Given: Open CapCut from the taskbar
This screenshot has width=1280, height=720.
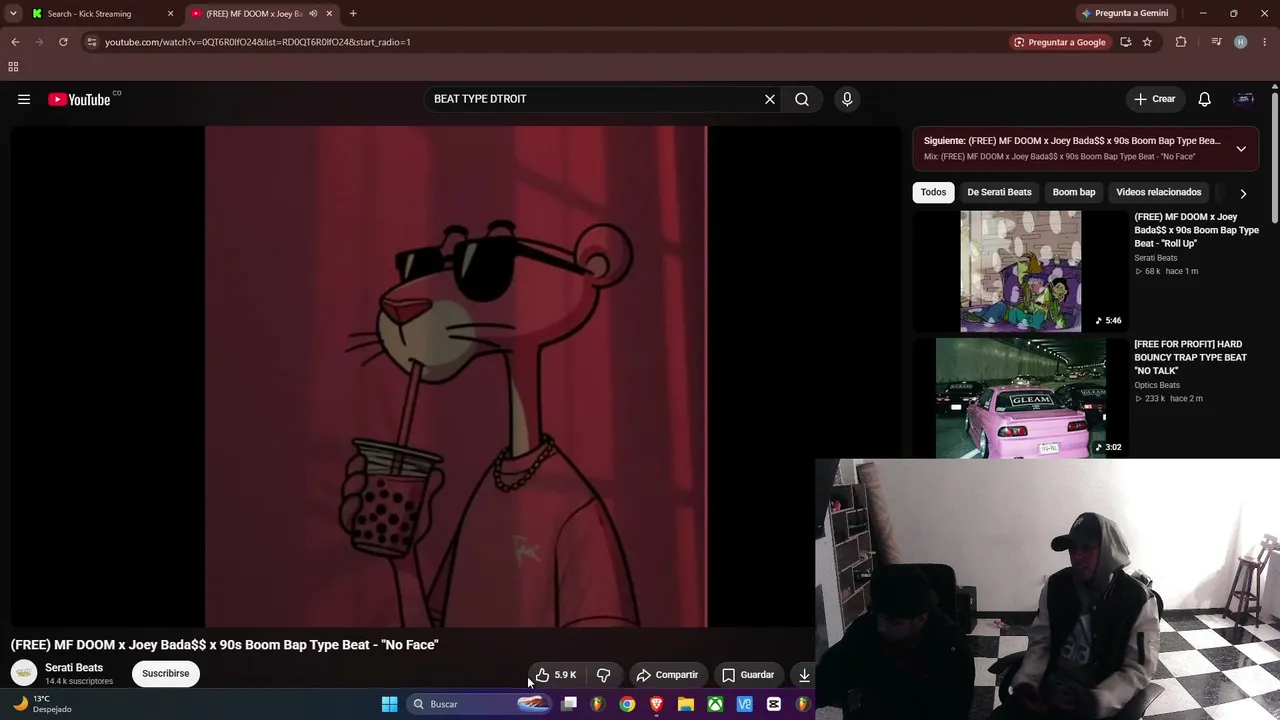Looking at the screenshot, I should pos(774,704).
